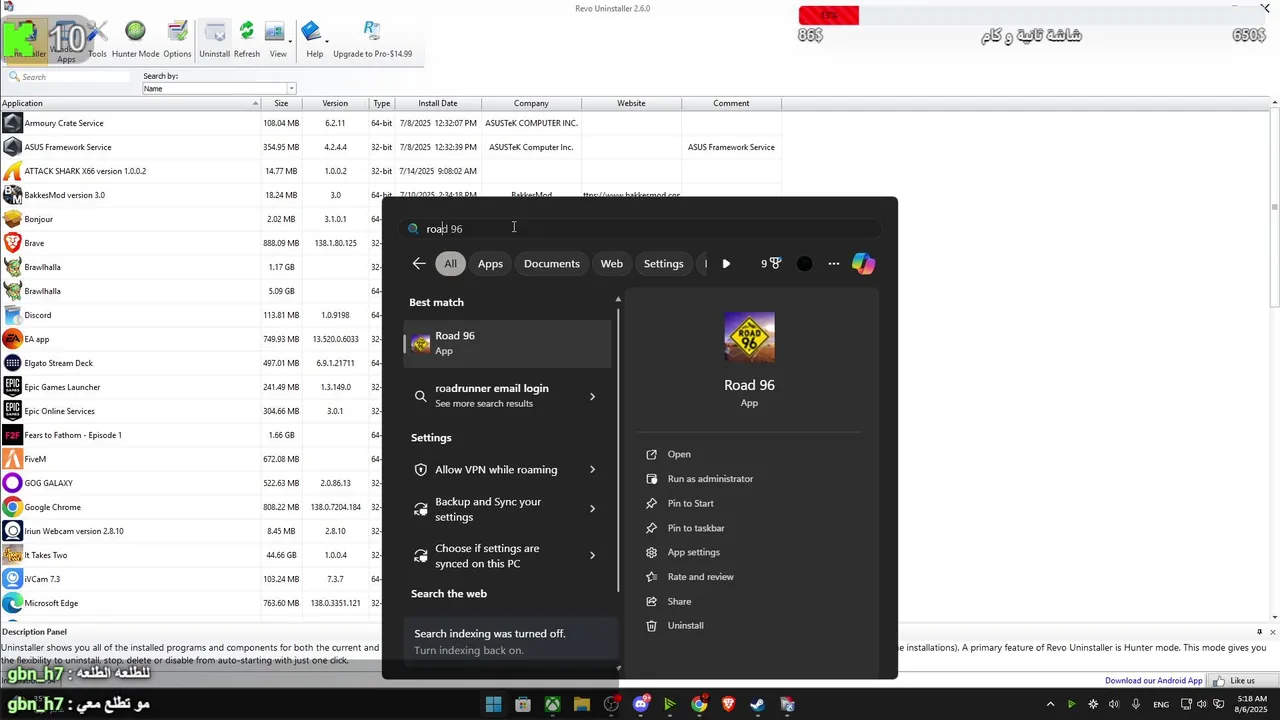Viewport: 1280px width, 720px height.
Task: Choose Pin to taskbar
Action: pos(696,528)
